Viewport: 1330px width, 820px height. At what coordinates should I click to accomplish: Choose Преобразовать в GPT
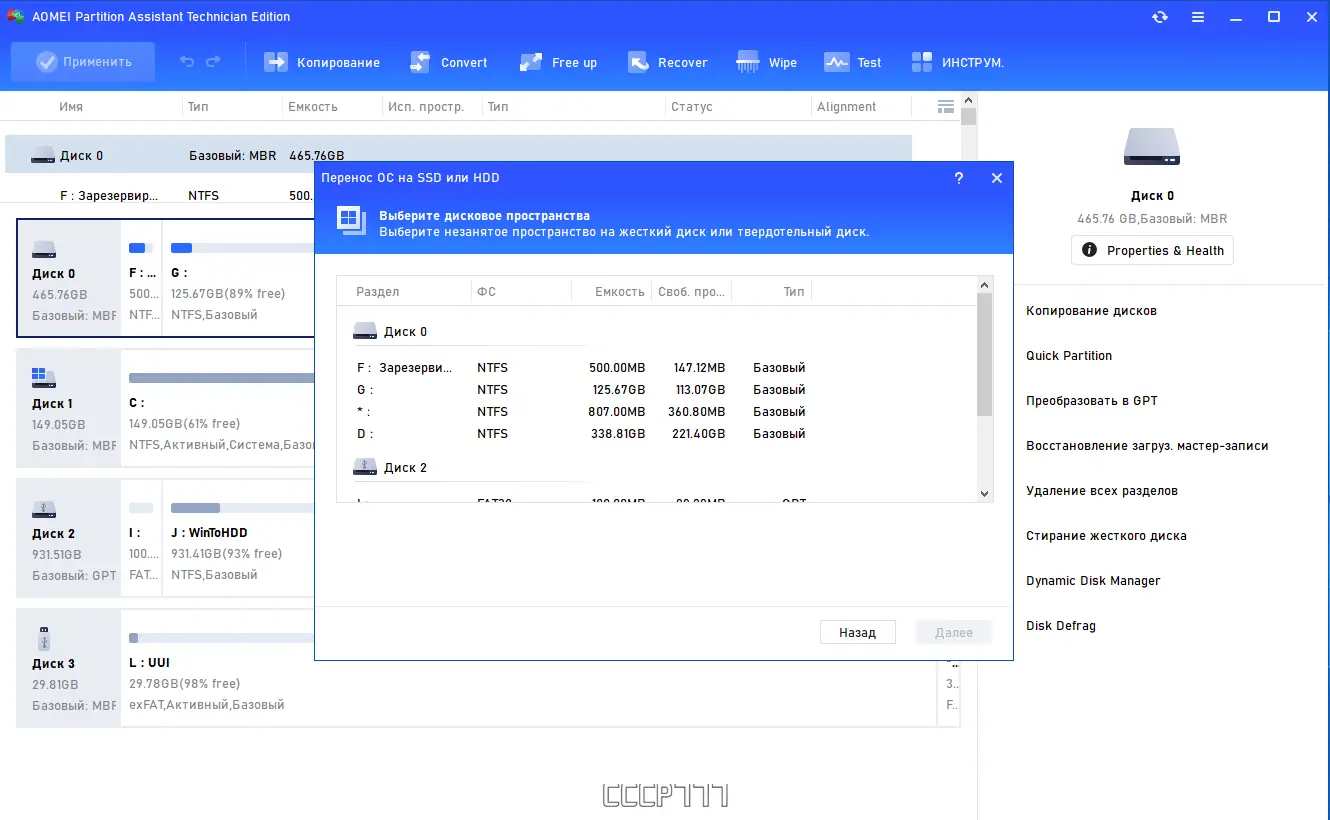(1092, 401)
